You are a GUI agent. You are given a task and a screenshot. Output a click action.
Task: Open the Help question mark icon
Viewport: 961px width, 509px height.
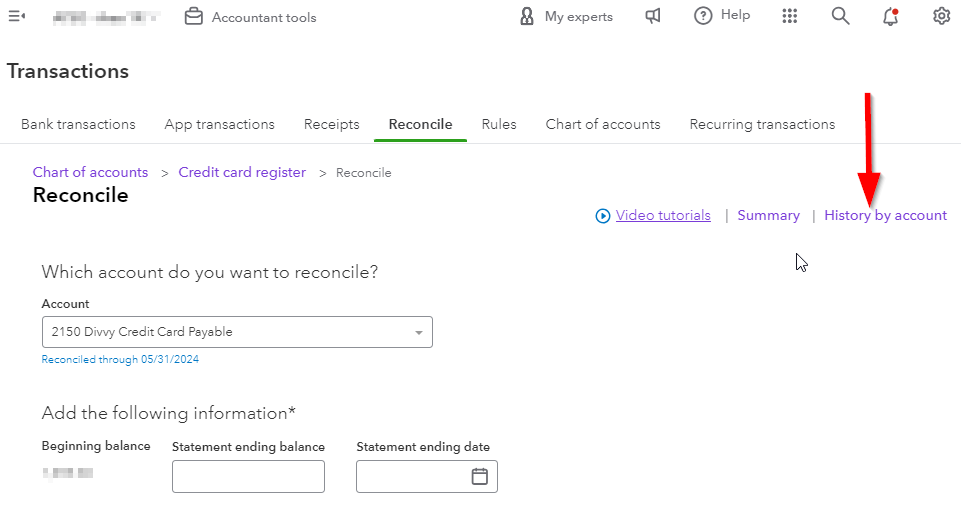tap(704, 16)
